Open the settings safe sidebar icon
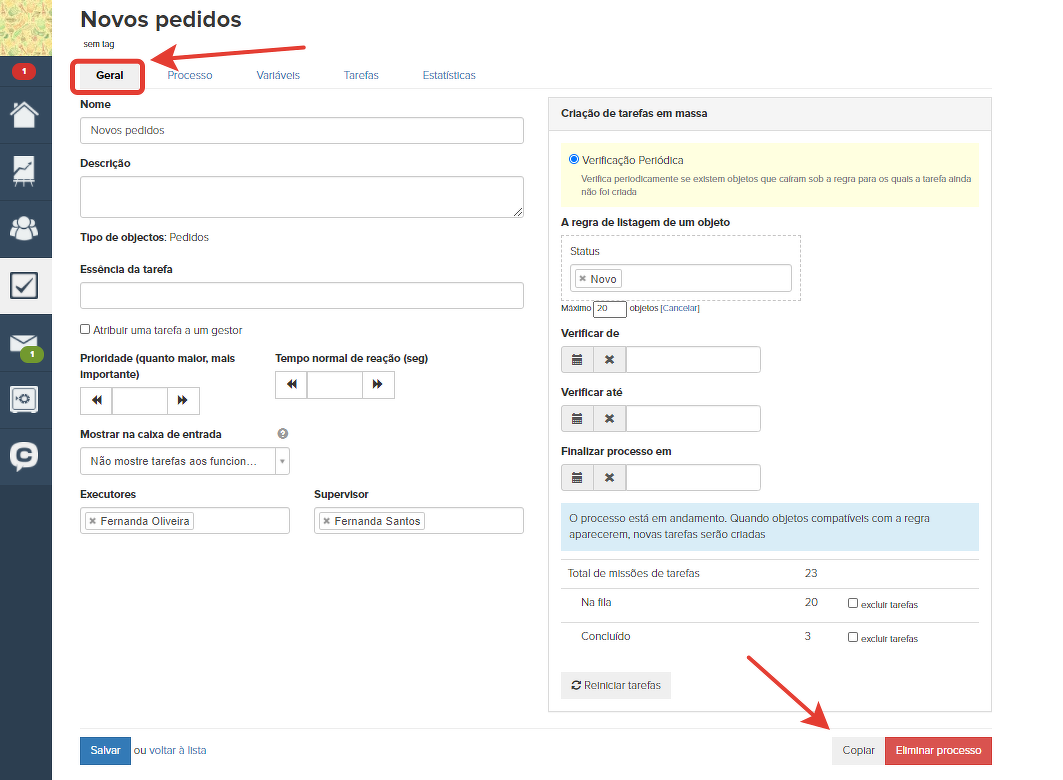The height and width of the screenshot is (780, 1063). coord(24,399)
